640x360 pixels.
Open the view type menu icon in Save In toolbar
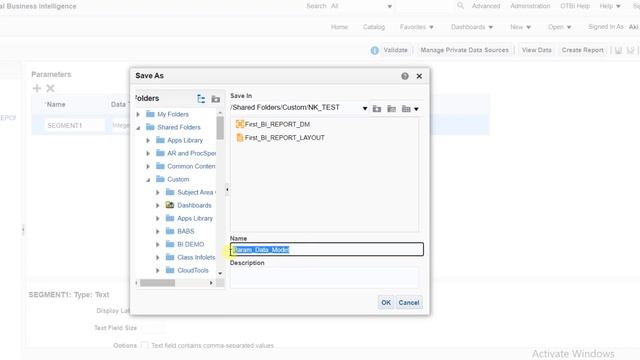(x=410, y=109)
